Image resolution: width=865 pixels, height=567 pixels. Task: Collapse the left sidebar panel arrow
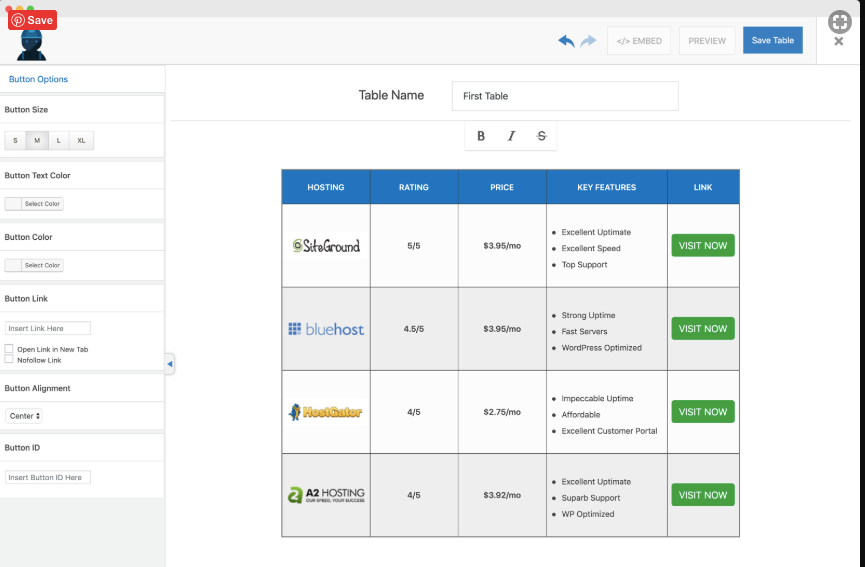tap(170, 364)
